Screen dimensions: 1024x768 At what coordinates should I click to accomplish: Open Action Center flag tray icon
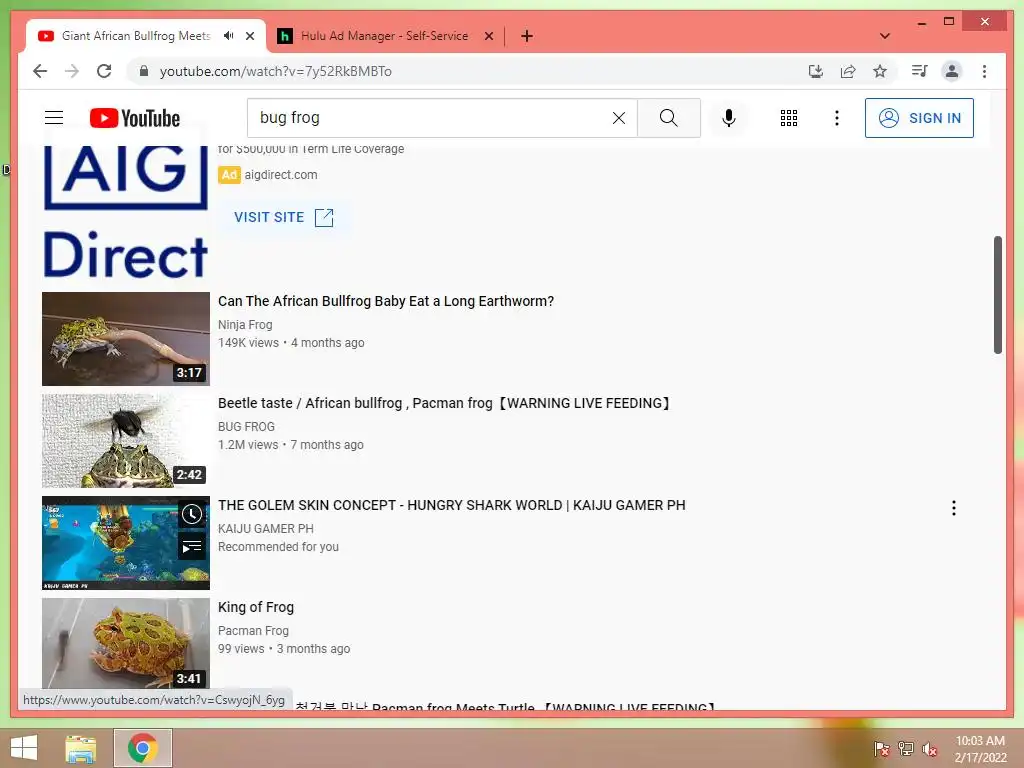882,748
